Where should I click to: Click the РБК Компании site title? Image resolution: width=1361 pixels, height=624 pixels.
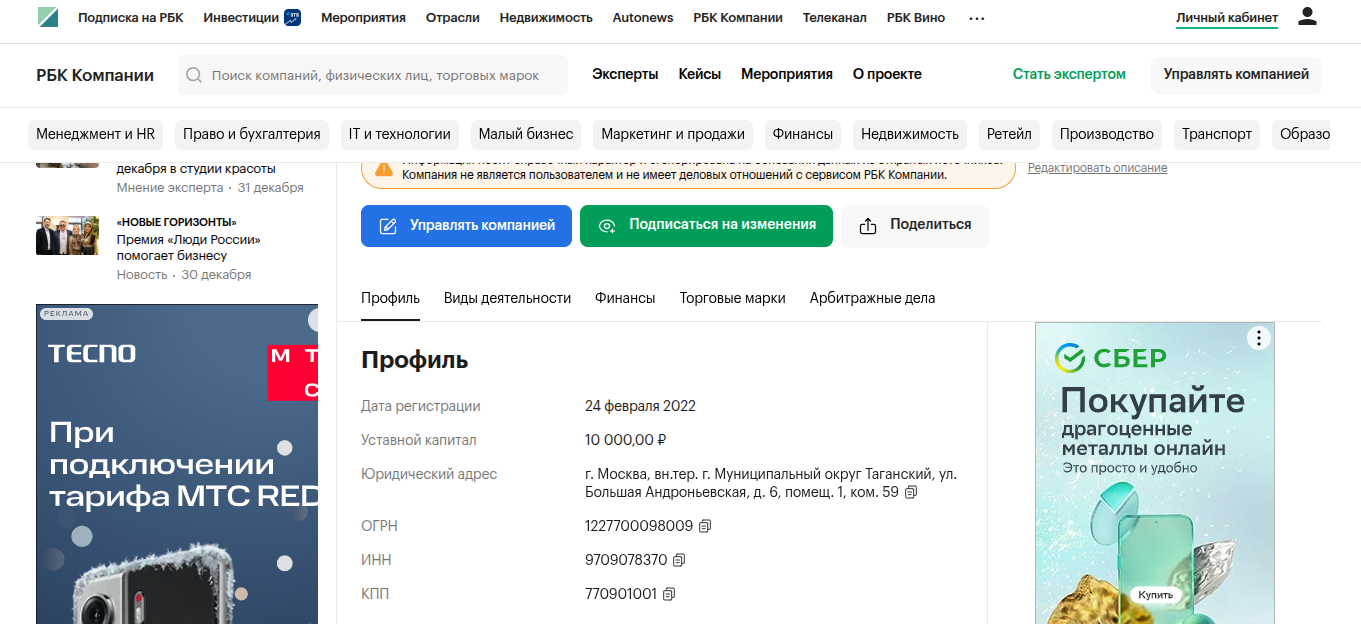tap(95, 75)
